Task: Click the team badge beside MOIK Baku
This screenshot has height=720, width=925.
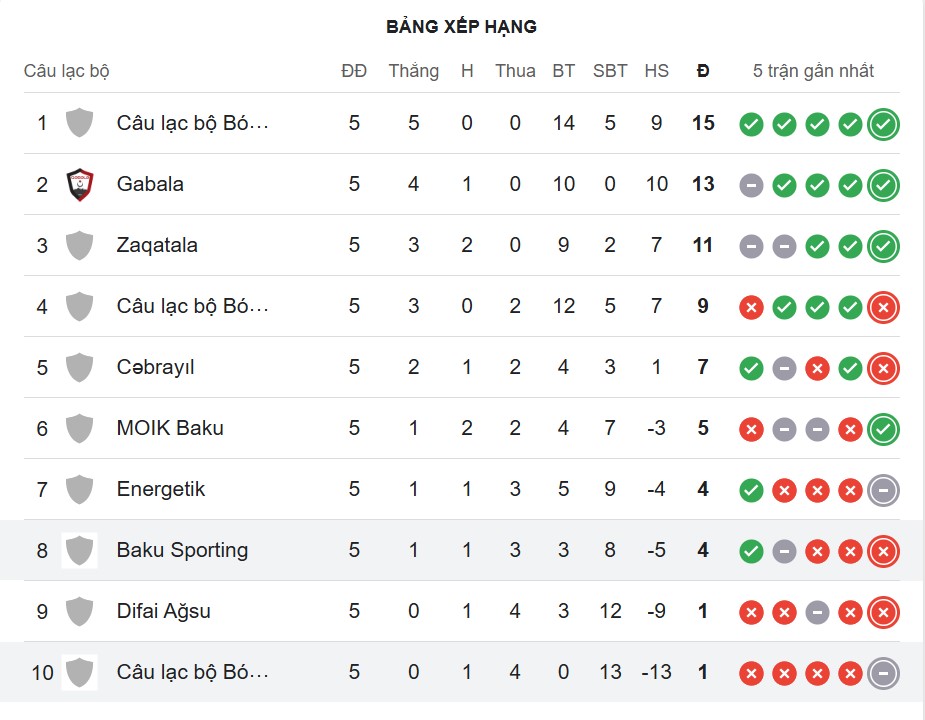Action: point(77,428)
